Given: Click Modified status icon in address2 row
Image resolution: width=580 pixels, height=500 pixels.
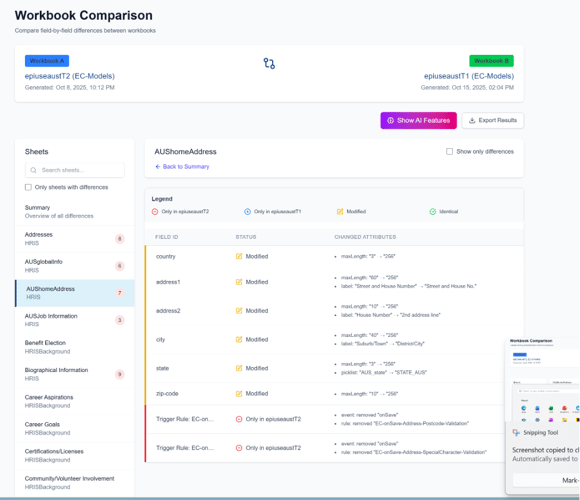Looking at the screenshot, I should (239, 311).
